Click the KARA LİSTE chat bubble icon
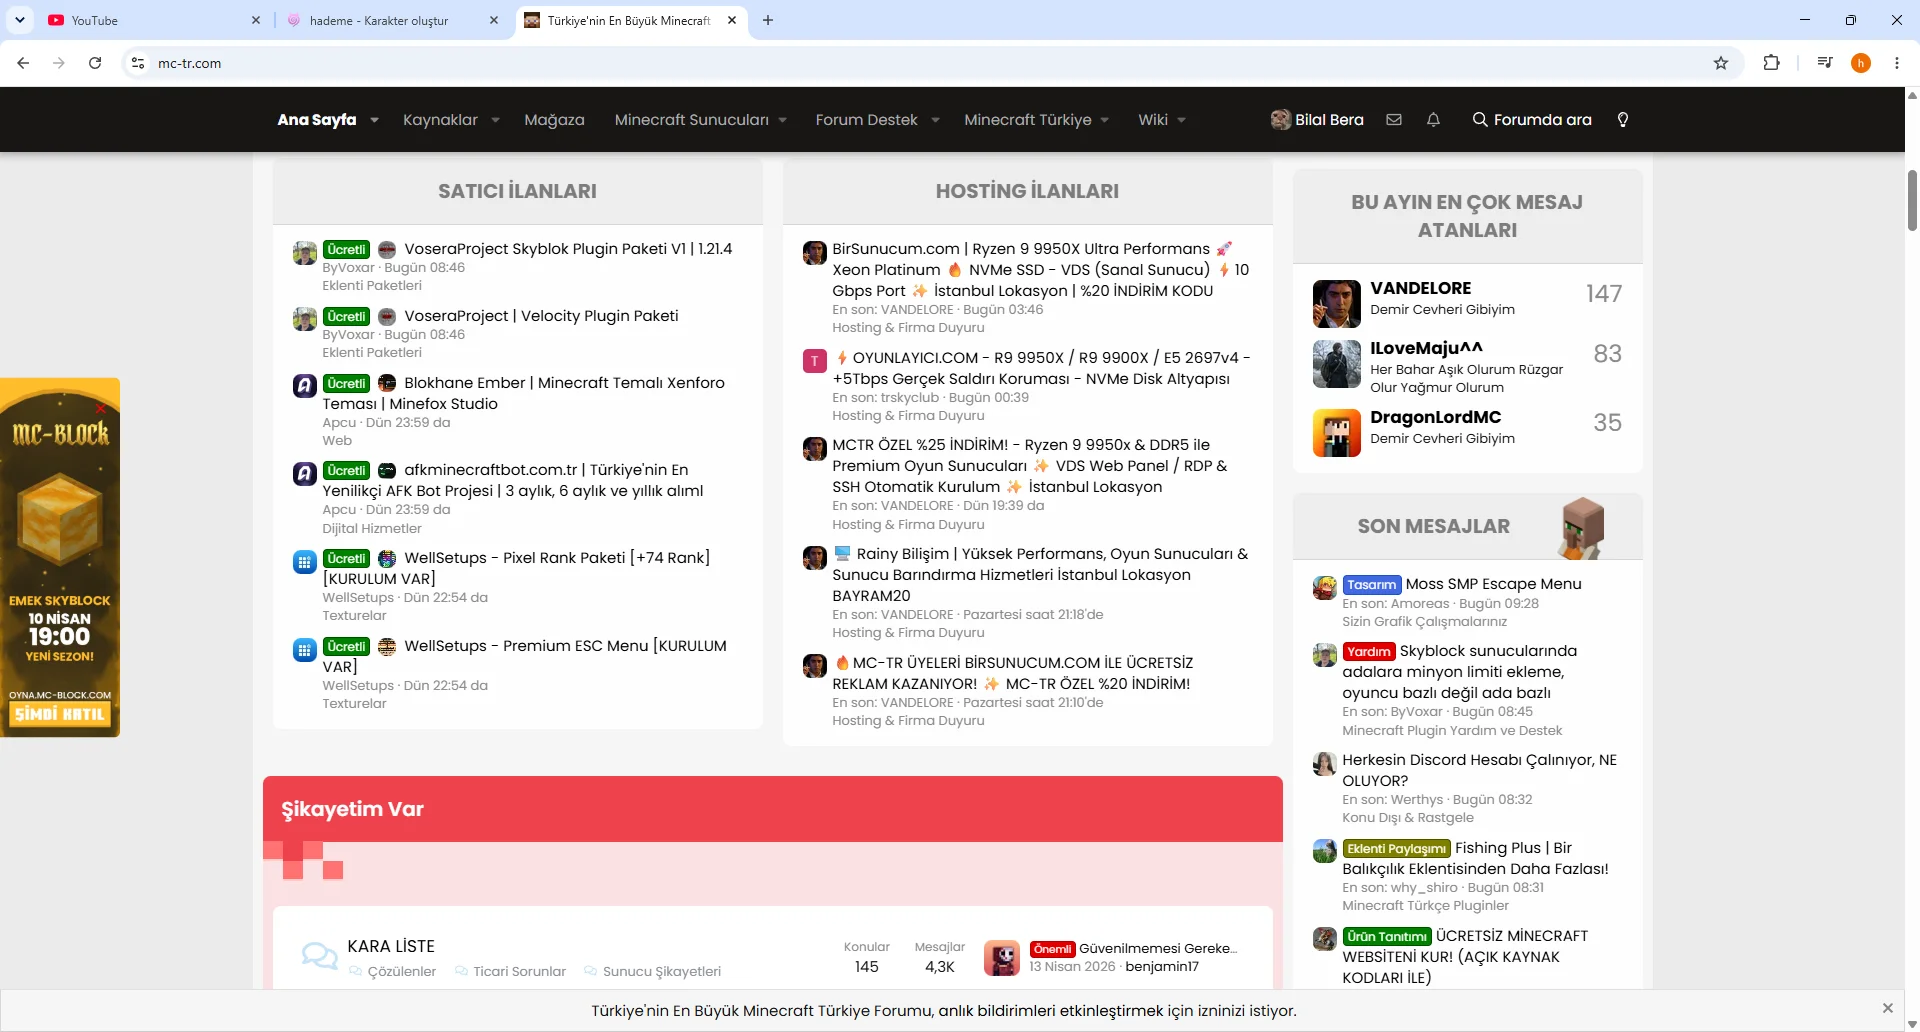This screenshot has height=1032, width=1920. click(x=319, y=956)
